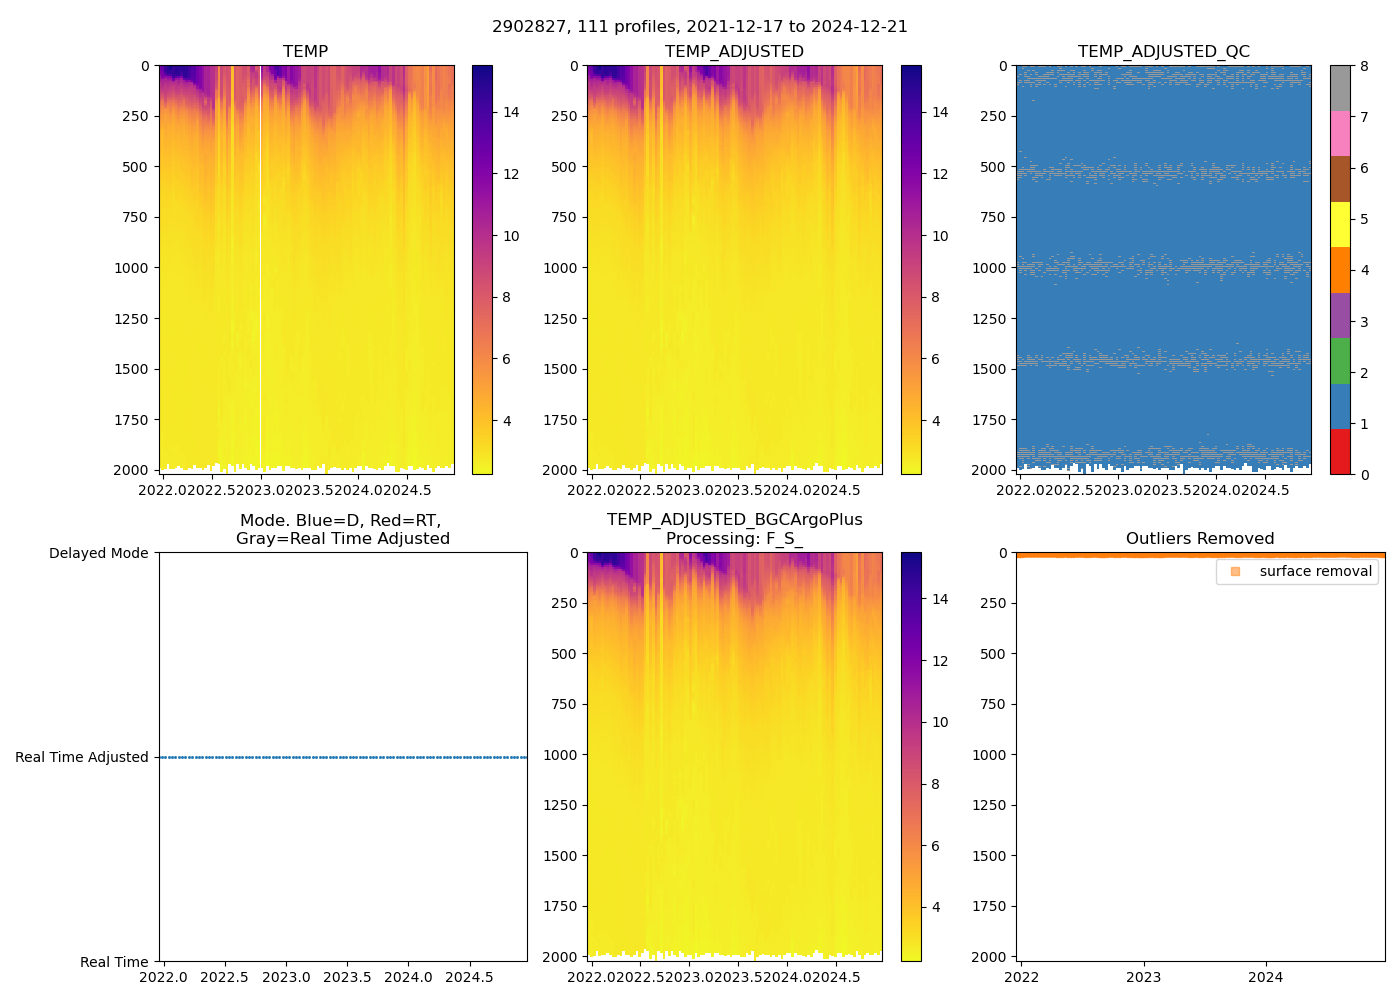
Task: Click the Real Time Adjusted axis label
Action: pos(82,757)
